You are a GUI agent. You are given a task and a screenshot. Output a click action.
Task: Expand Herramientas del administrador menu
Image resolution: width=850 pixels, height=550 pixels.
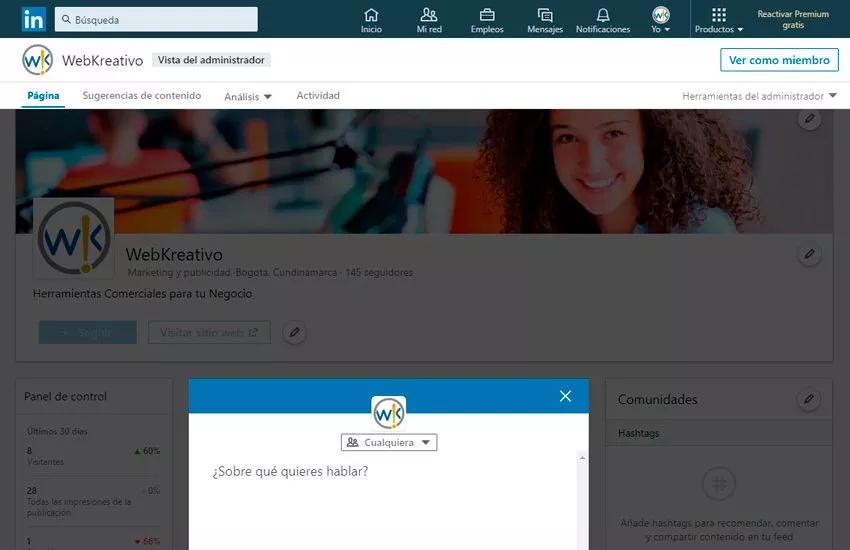(759, 96)
